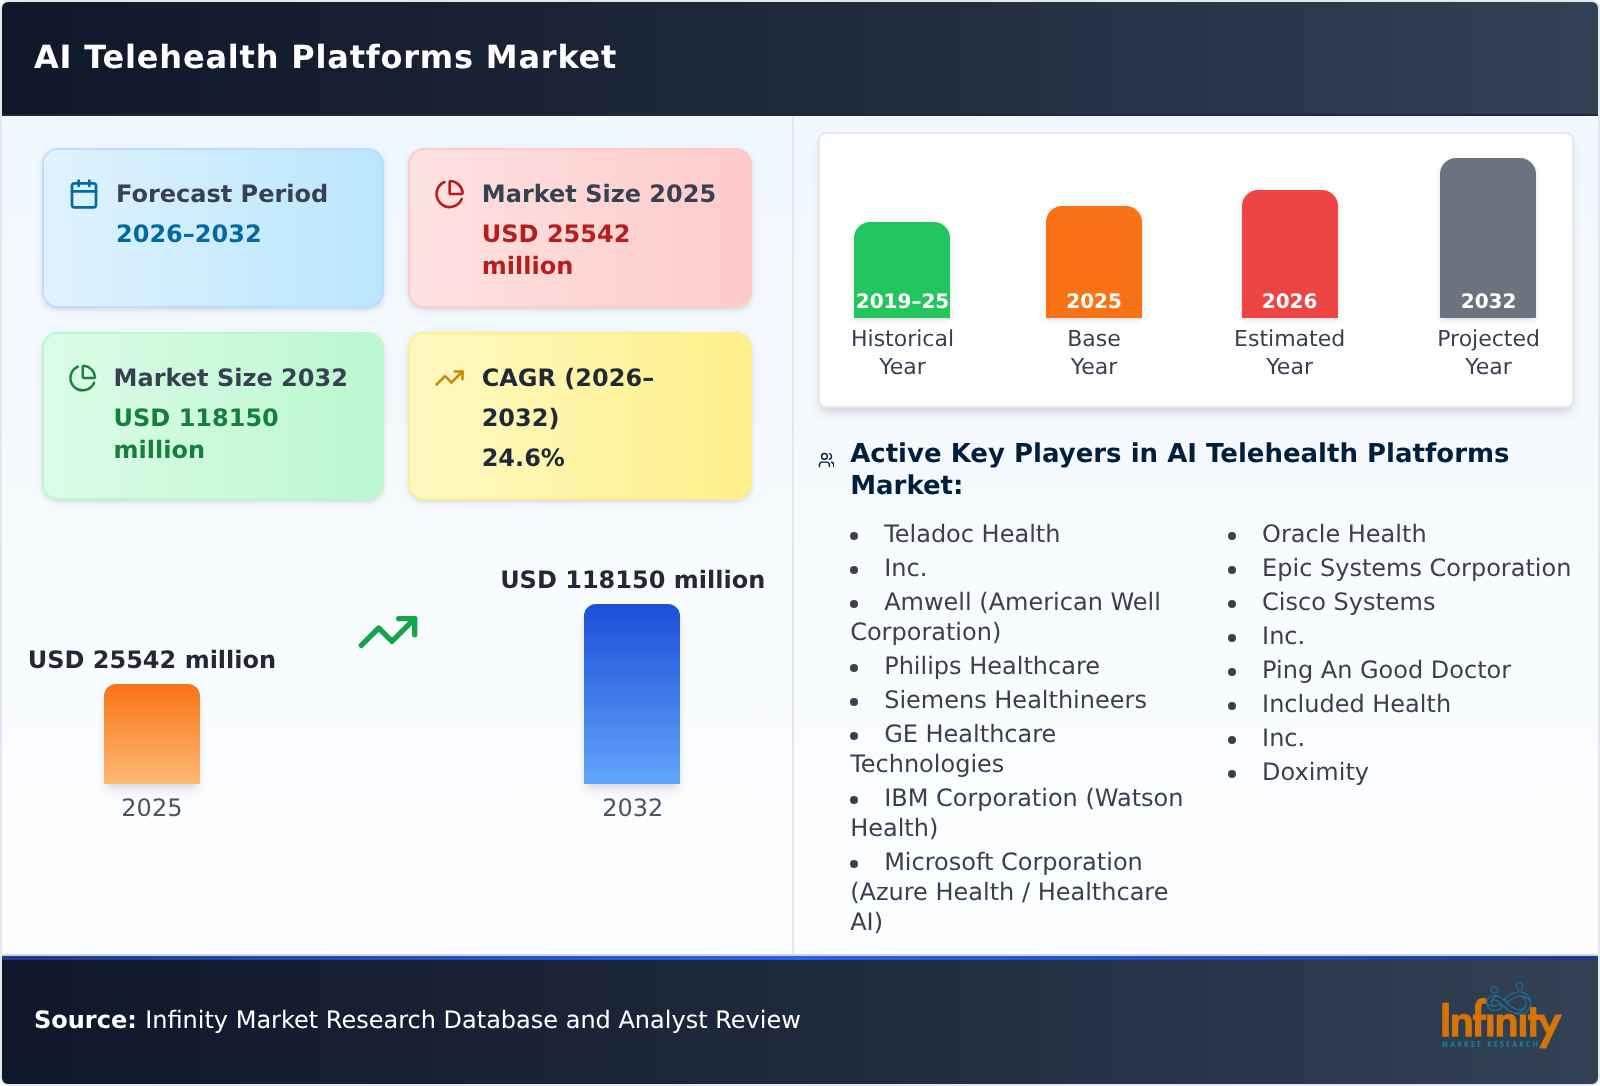This screenshot has height=1086, width=1600.
Task: Click the people icon beside Active Key Players
Action: coord(826,460)
